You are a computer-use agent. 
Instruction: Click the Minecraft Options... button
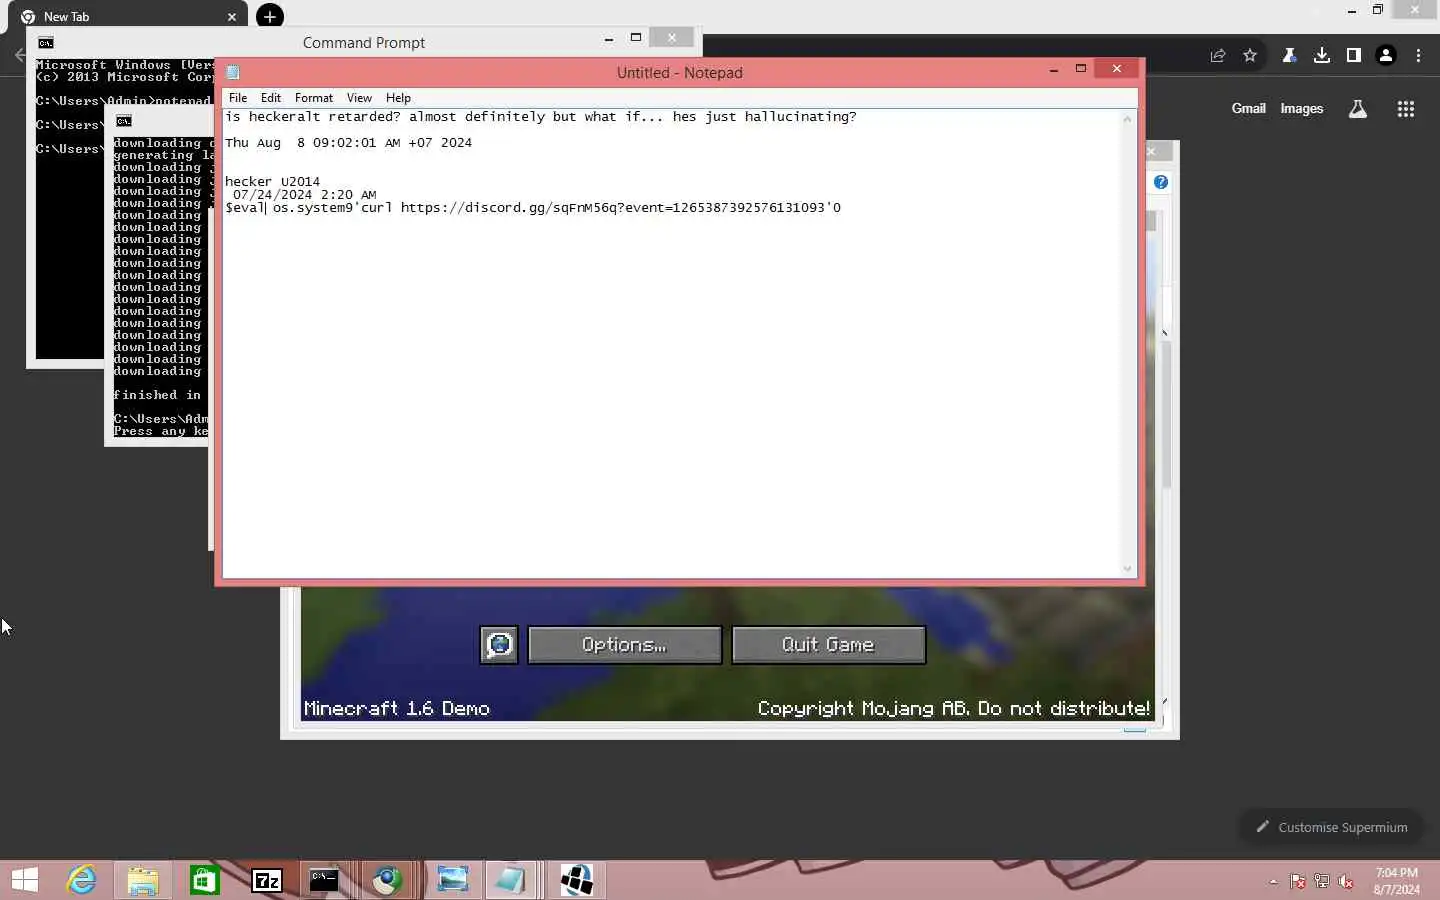[624, 645]
